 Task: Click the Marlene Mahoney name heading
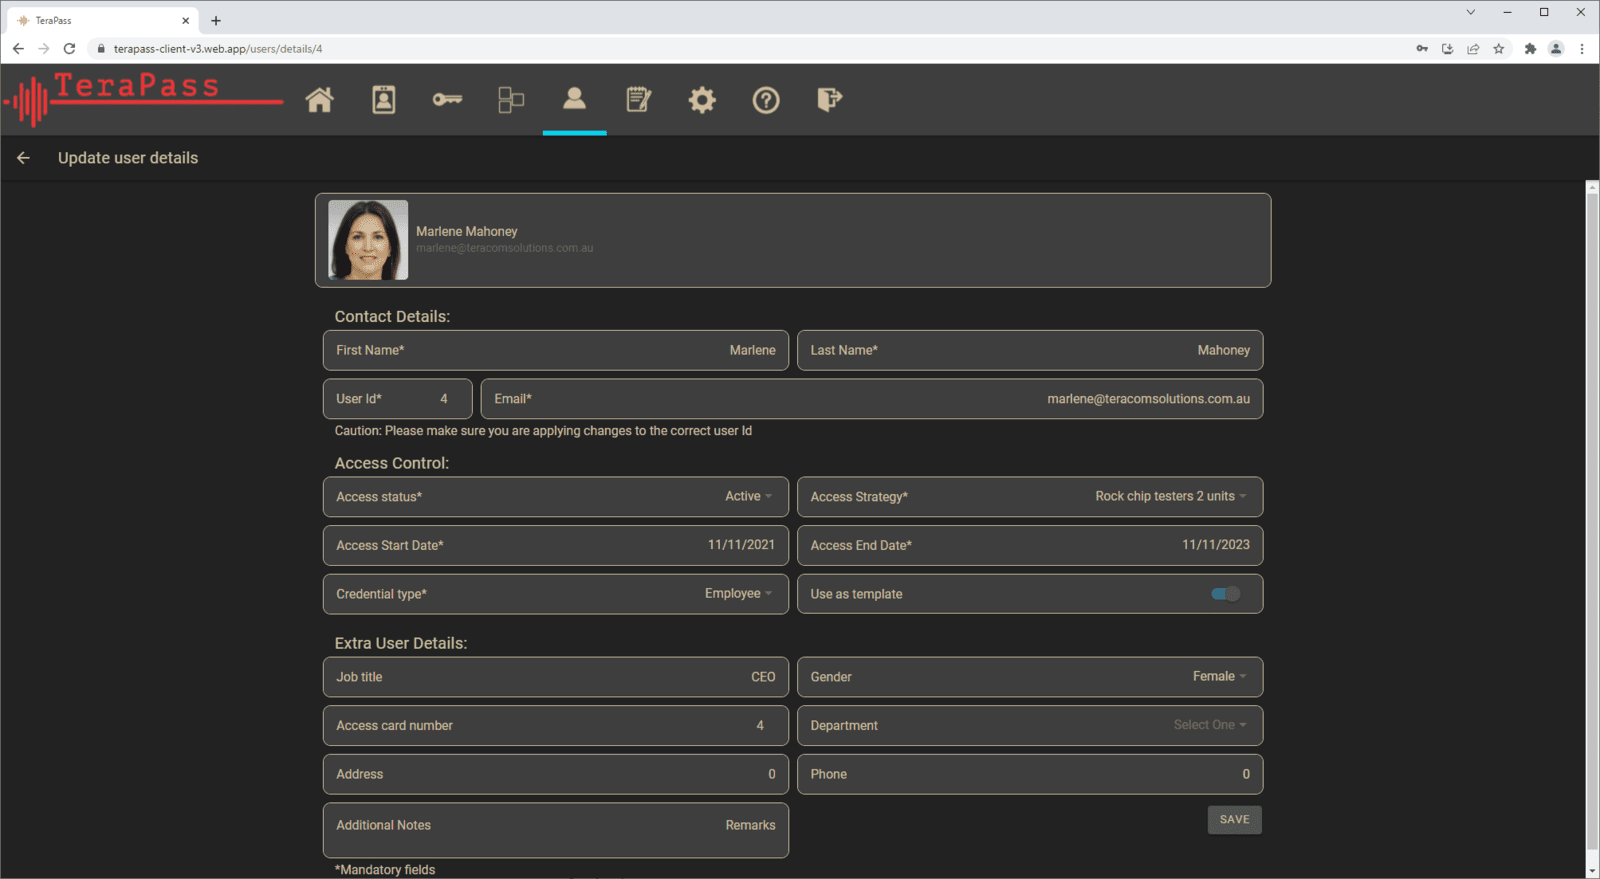coord(467,231)
